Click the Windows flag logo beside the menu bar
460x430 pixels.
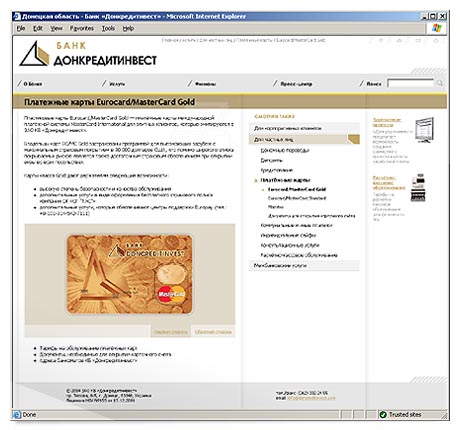(436, 28)
